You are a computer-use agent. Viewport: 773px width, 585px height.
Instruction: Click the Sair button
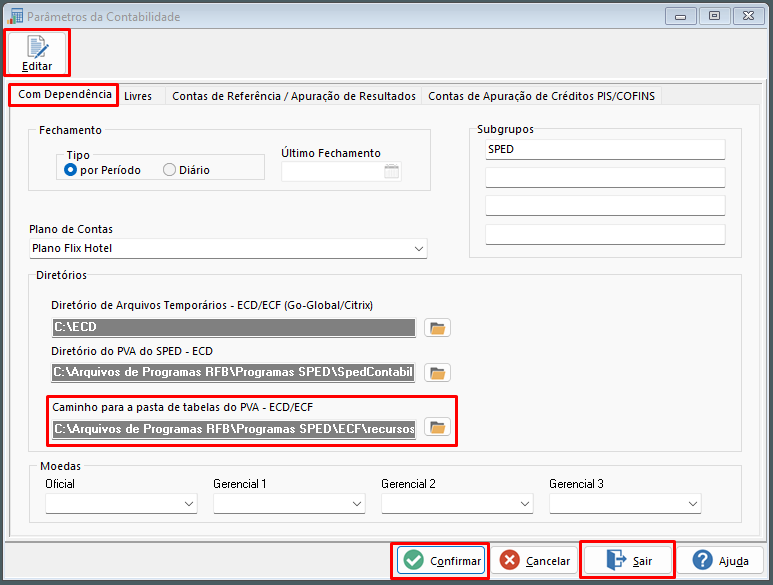tap(628, 560)
